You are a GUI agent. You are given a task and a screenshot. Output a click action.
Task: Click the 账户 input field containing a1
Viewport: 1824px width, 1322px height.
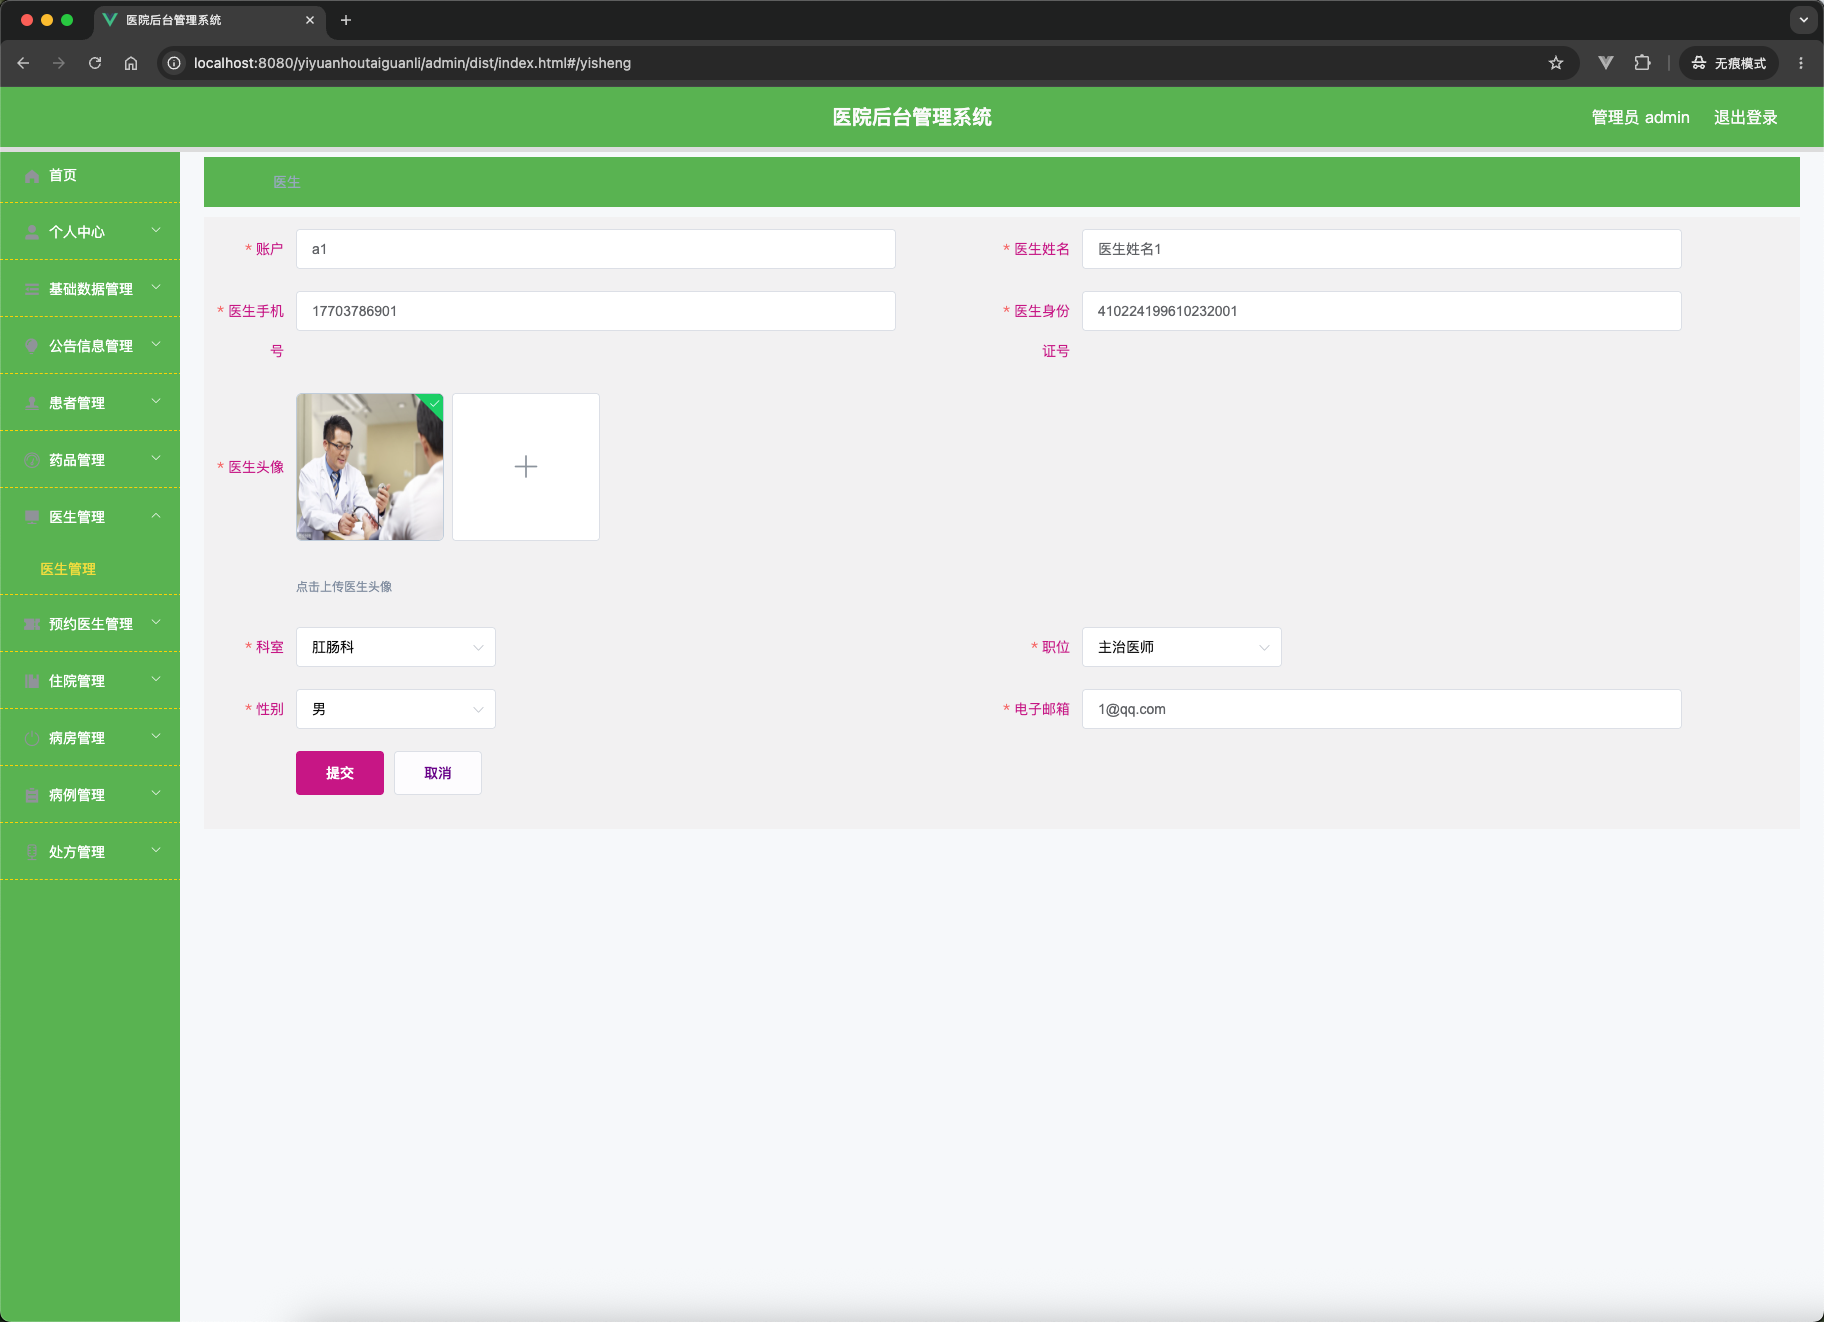596,249
